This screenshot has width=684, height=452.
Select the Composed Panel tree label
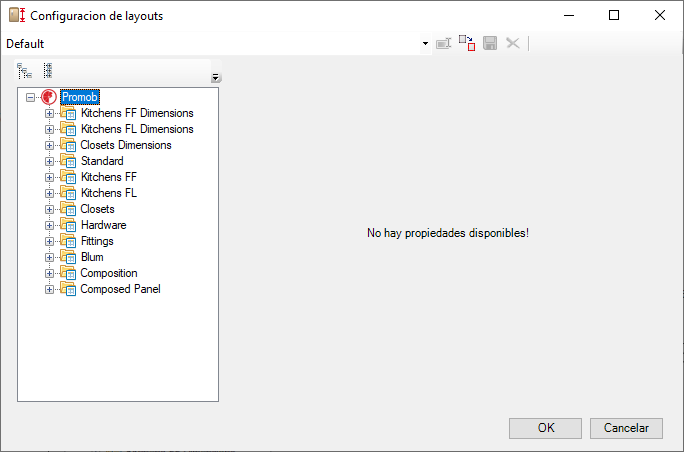pyautogui.click(x=120, y=289)
